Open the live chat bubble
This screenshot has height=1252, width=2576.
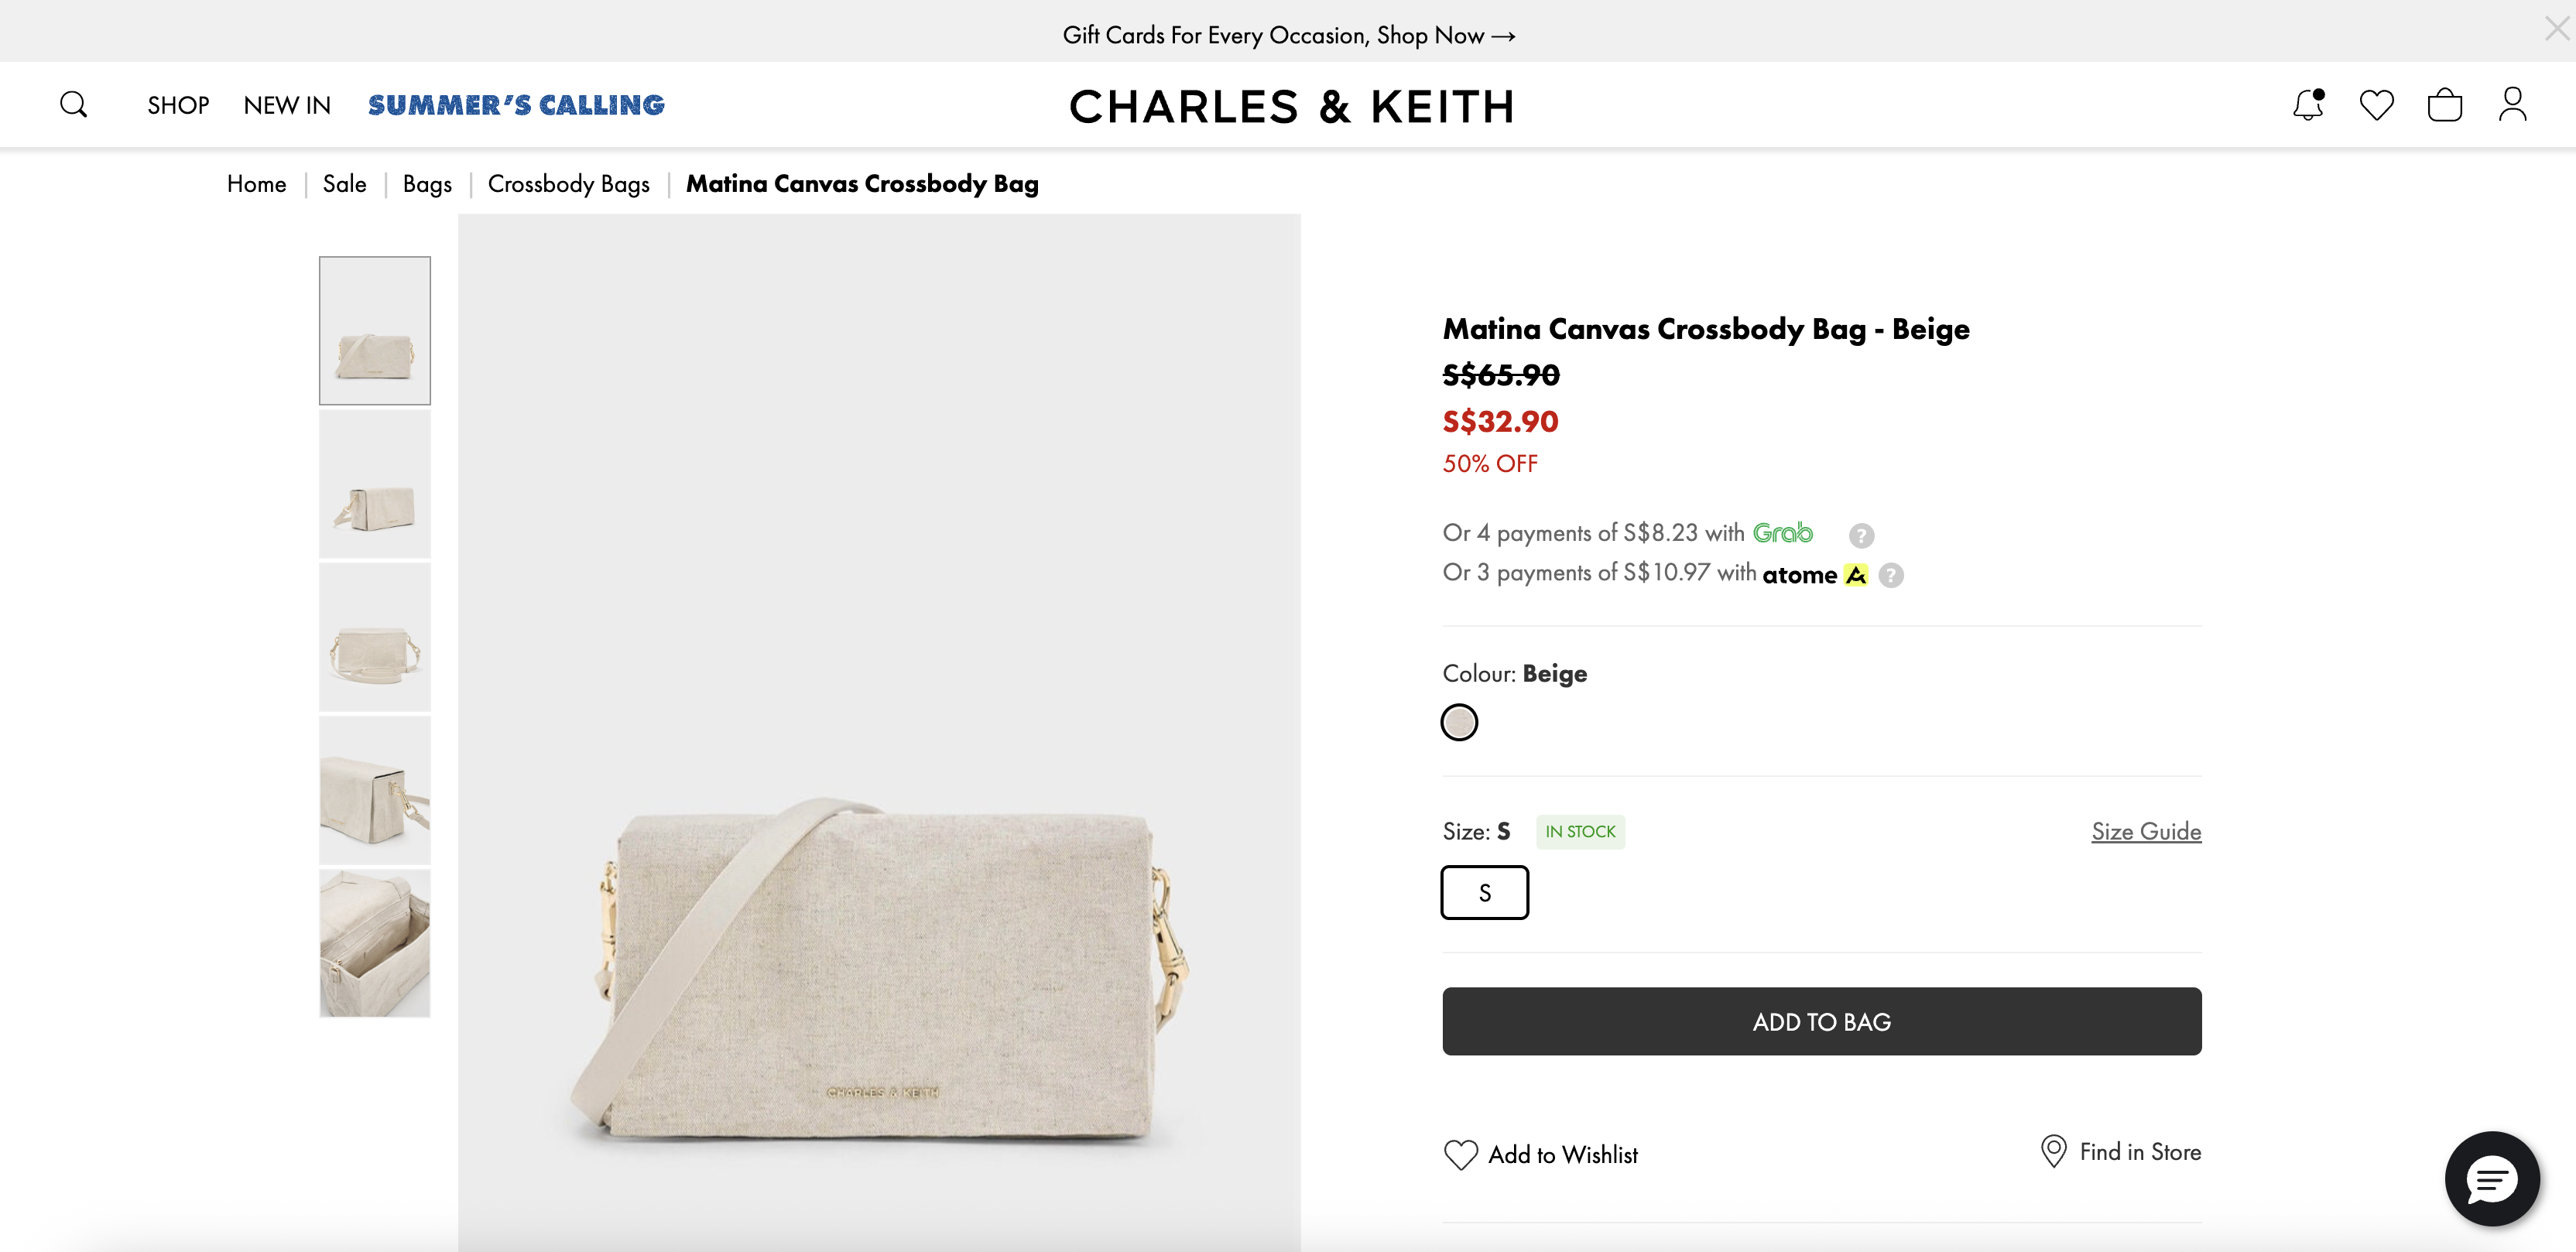tap(2491, 1179)
